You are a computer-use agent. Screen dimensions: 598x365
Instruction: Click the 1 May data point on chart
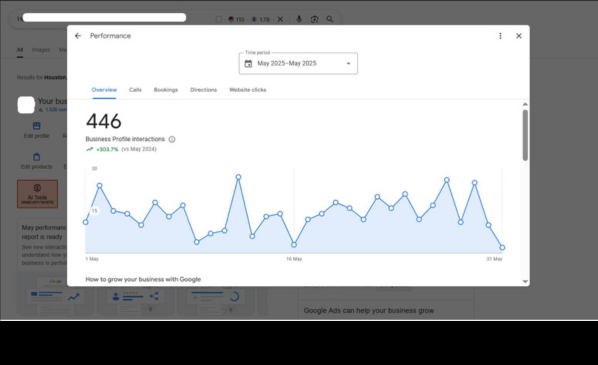[86, 222]
